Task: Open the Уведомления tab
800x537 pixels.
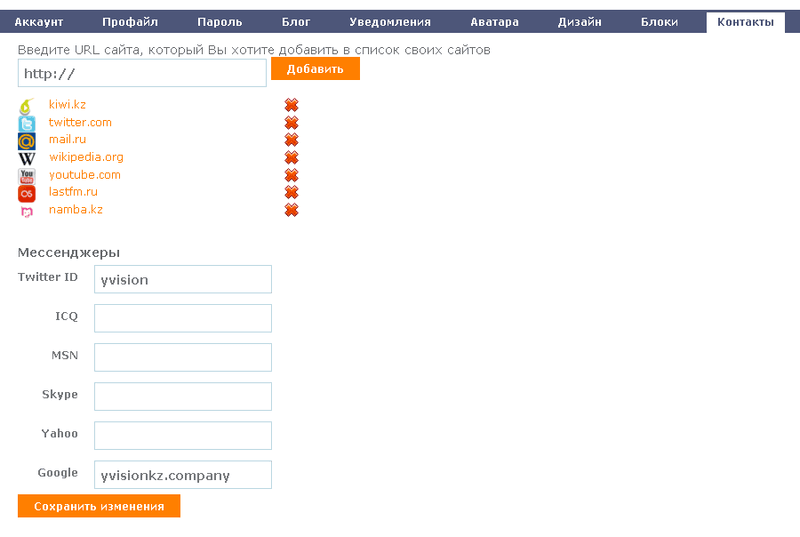Action: click(x=390, y=22)
